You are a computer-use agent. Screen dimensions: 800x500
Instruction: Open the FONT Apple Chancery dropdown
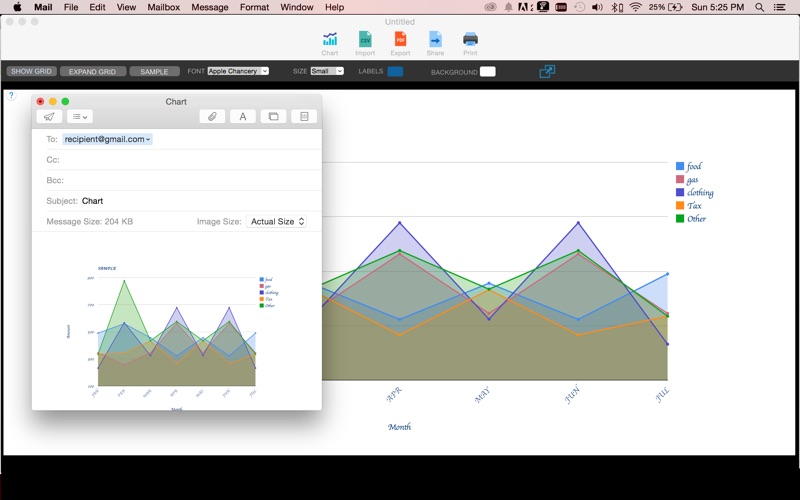238,71
